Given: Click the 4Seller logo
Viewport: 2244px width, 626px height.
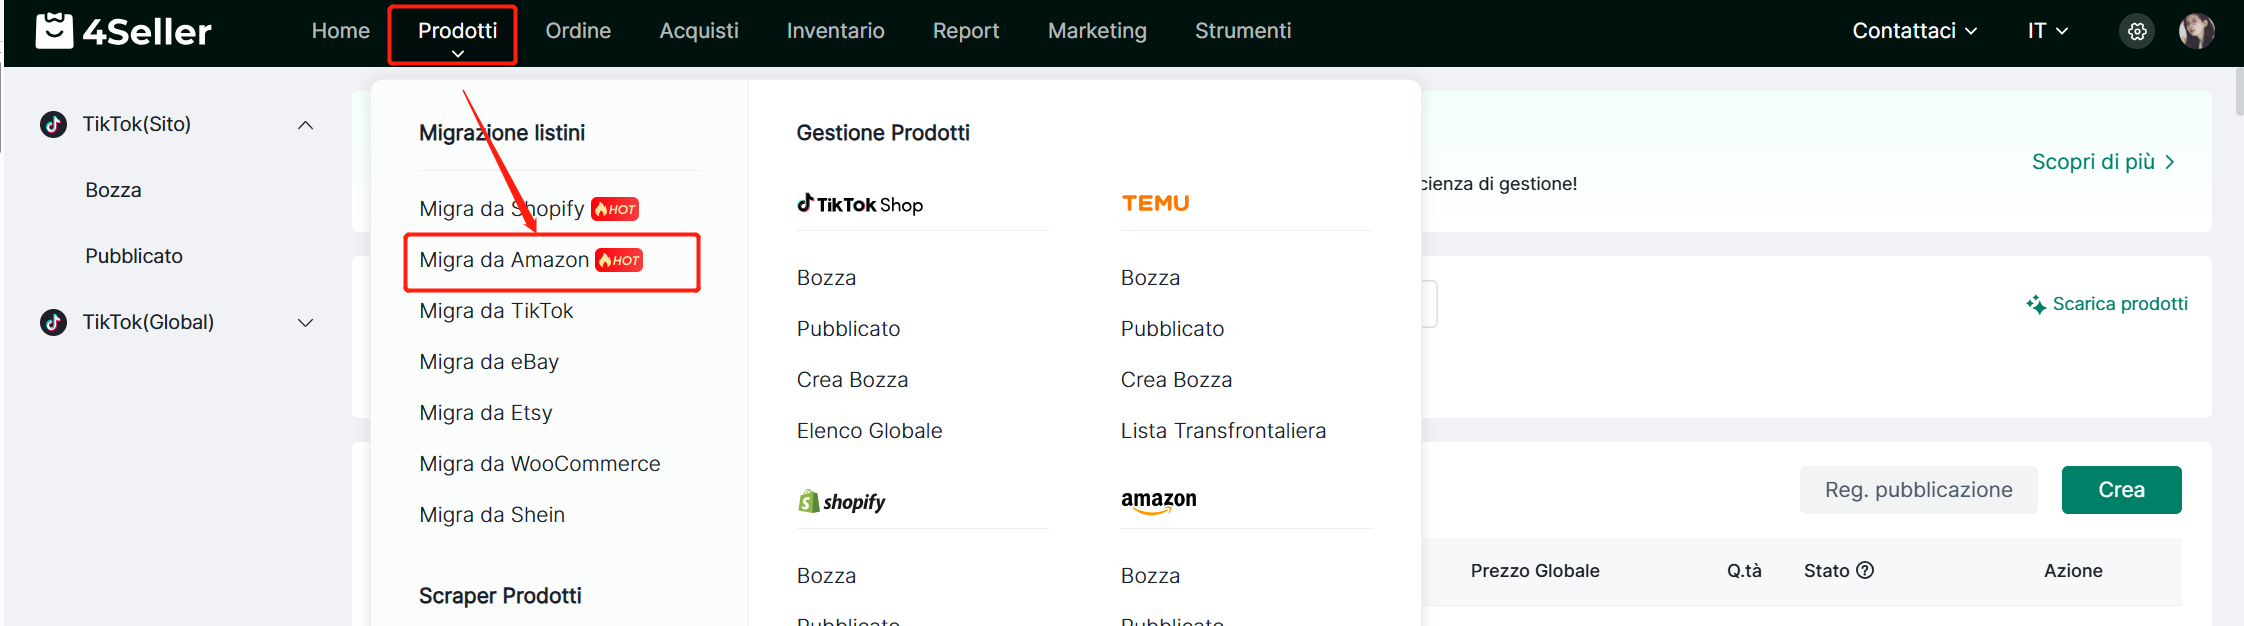Looking at the screenshot, I should pos(123,31).
